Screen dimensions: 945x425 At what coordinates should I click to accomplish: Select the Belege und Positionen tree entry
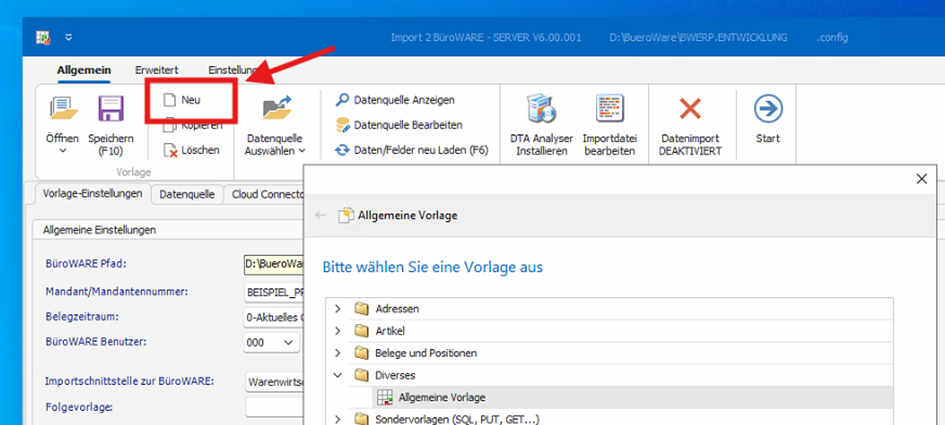425,353
